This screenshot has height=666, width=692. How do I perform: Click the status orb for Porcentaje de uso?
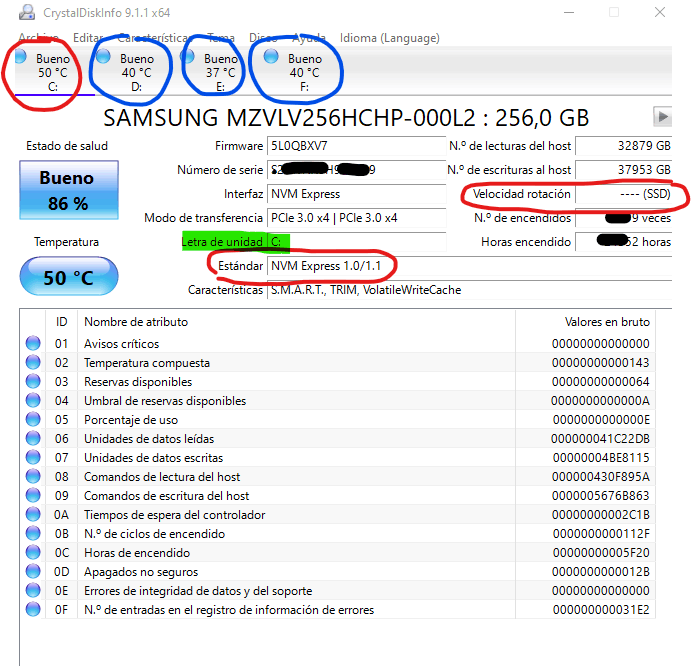[x=33, y=419]
